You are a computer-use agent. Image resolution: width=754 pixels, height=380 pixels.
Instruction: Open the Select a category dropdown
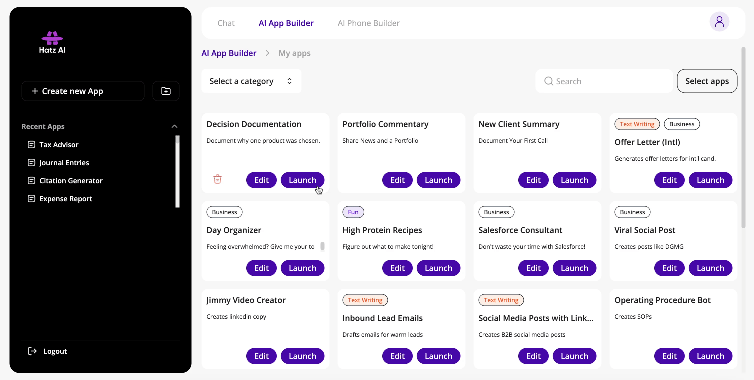(251, 81)
